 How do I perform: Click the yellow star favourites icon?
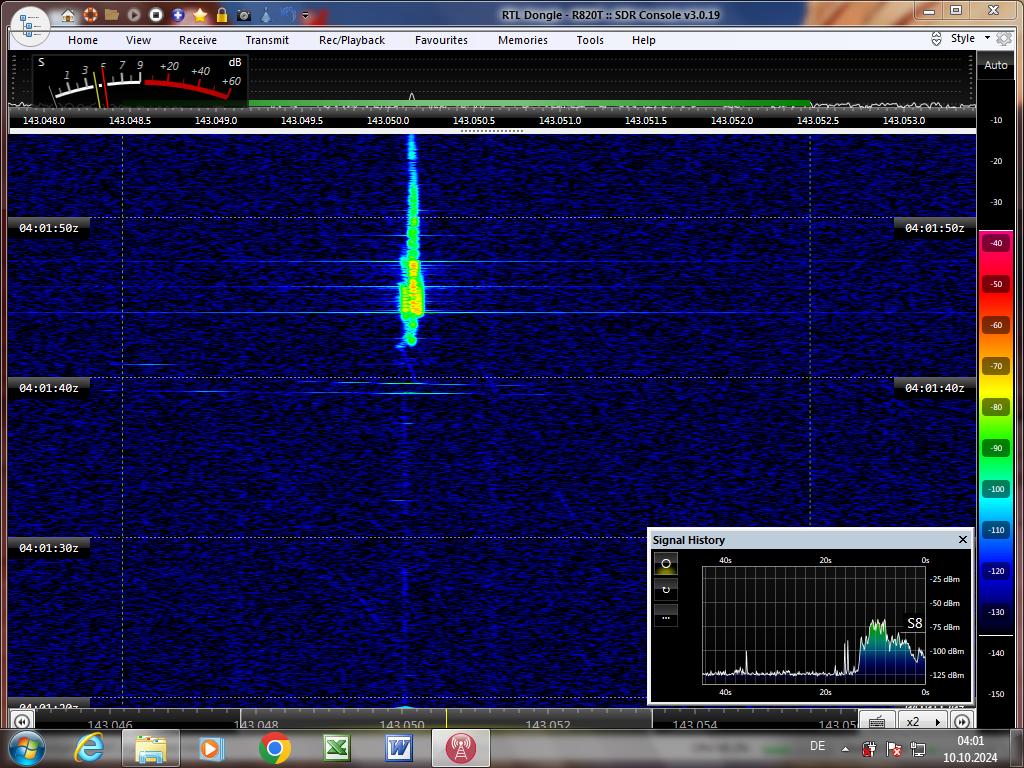200,14
